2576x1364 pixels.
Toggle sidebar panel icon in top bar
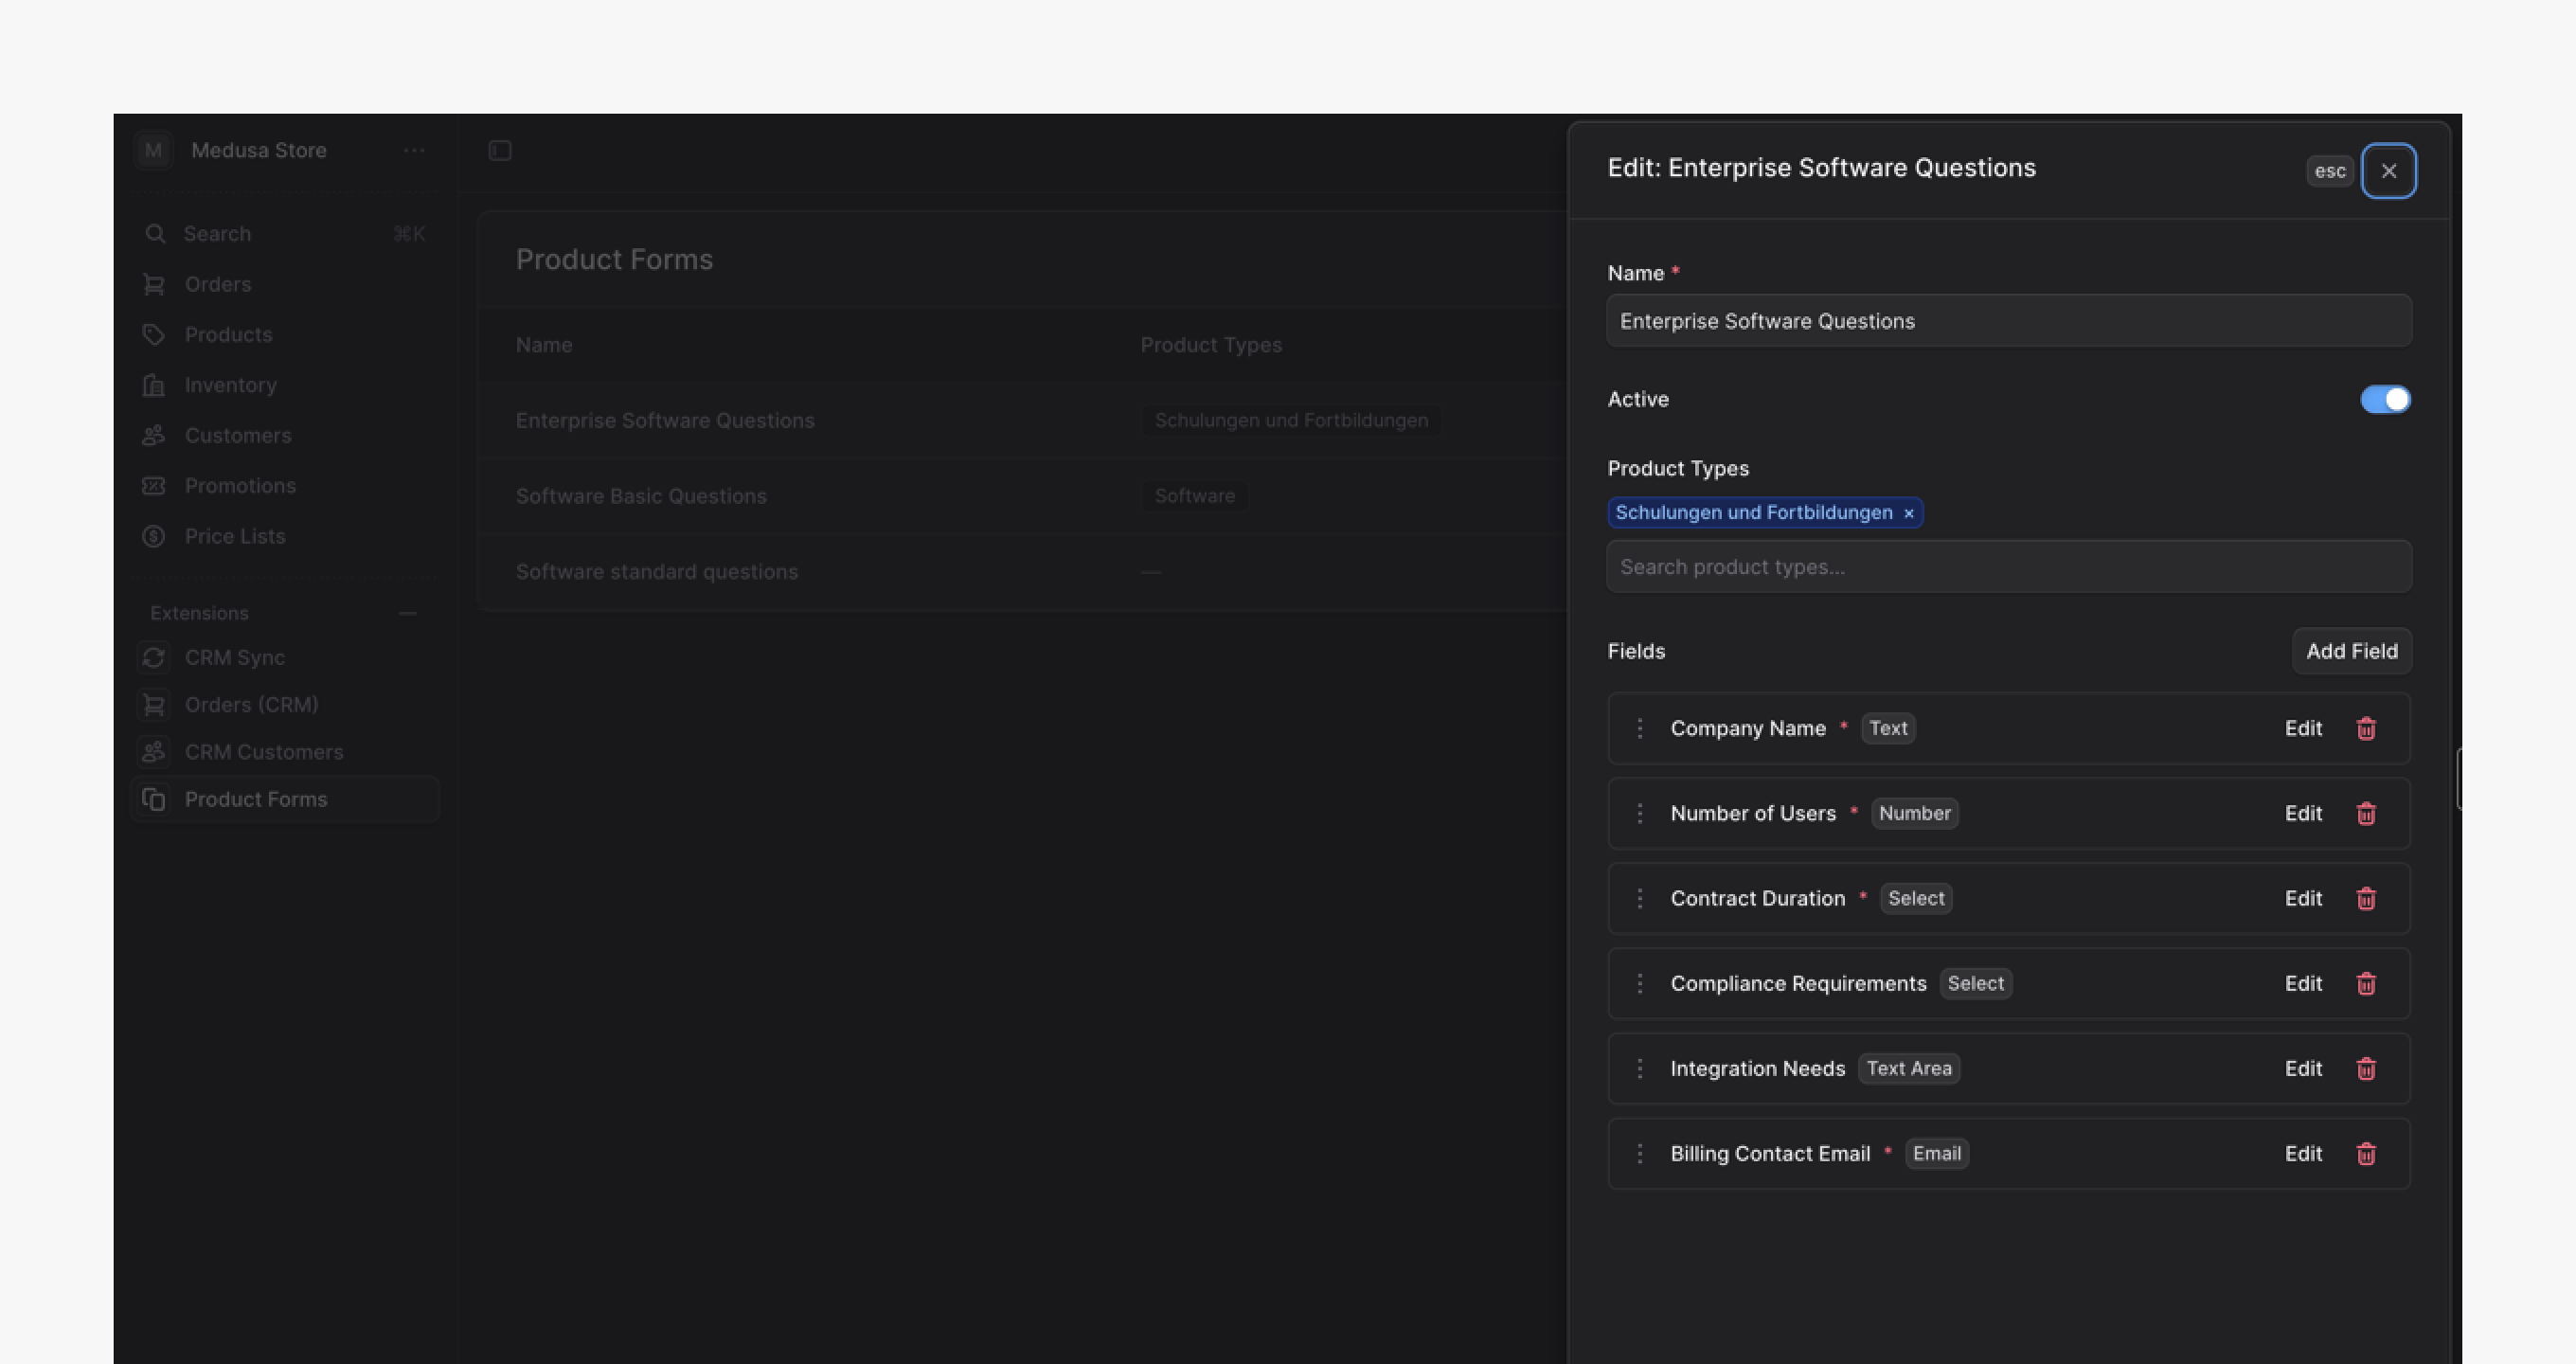(500, 150)
